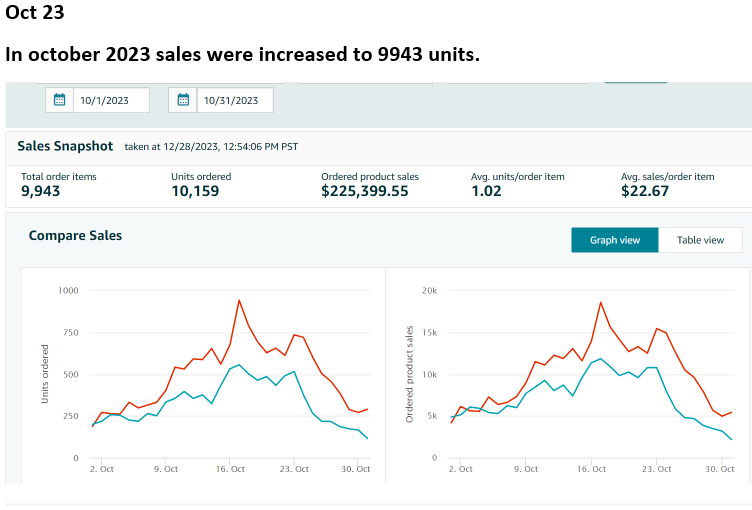752x510 pixels.
Task: Click the 16. Oct label on the left chart
Action: point(230,469)
